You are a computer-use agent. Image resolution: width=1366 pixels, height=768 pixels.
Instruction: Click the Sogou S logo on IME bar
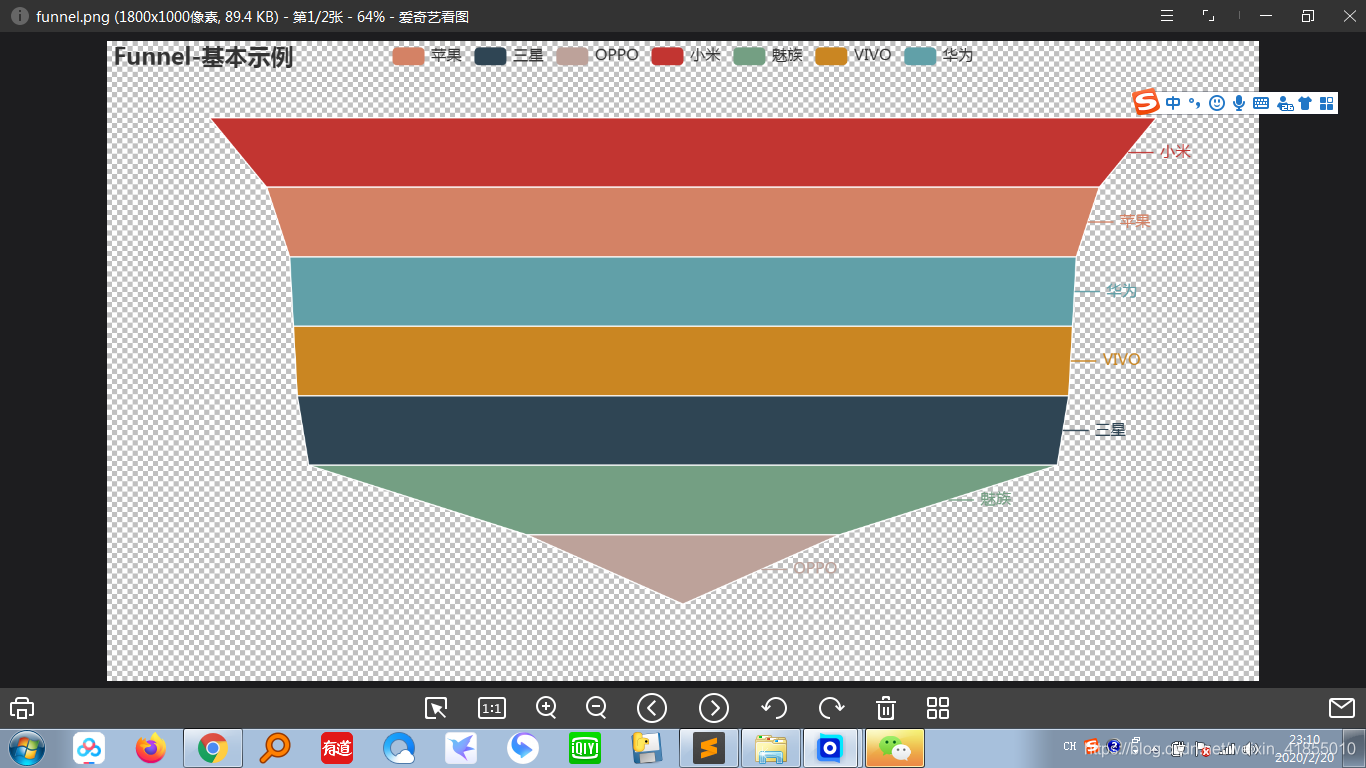pyautogui.click(x=1146, y=102)
